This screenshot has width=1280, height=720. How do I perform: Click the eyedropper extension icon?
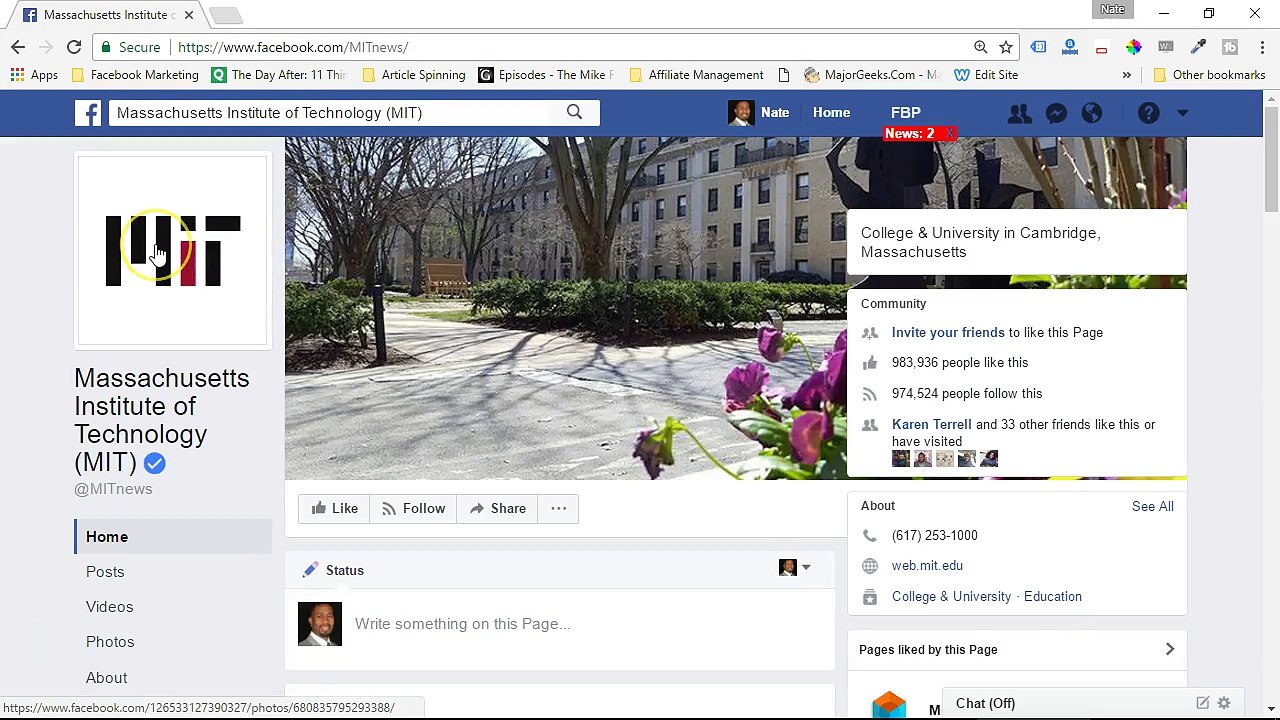pyautogui.click(x=1198, y=47)
